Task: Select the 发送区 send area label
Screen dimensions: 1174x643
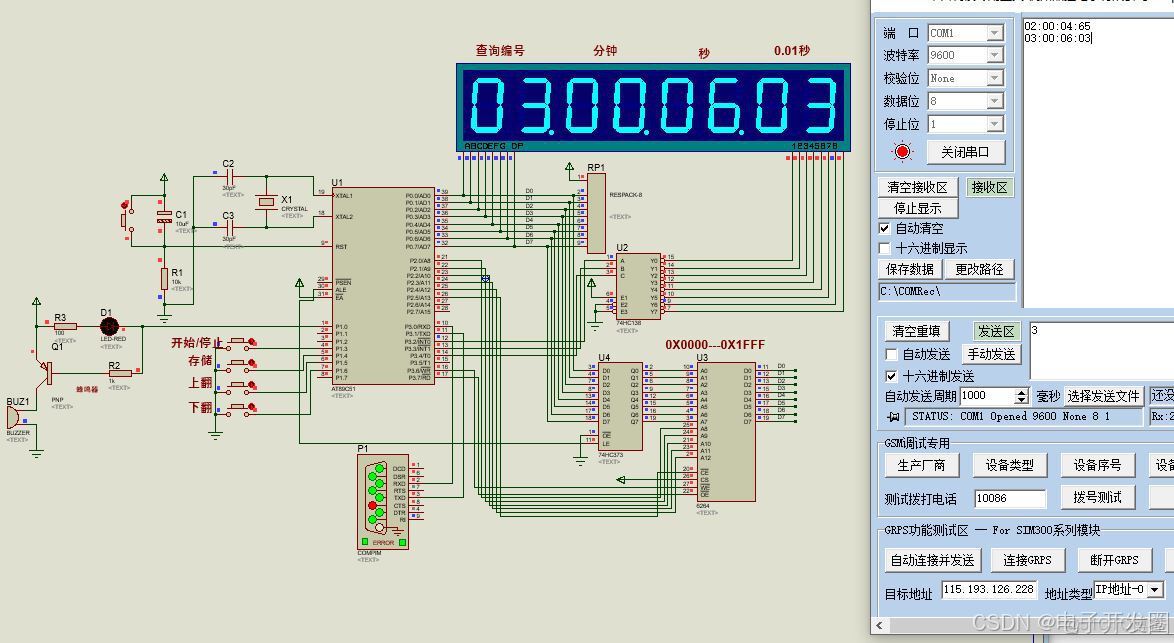Action: pos(994,331)
